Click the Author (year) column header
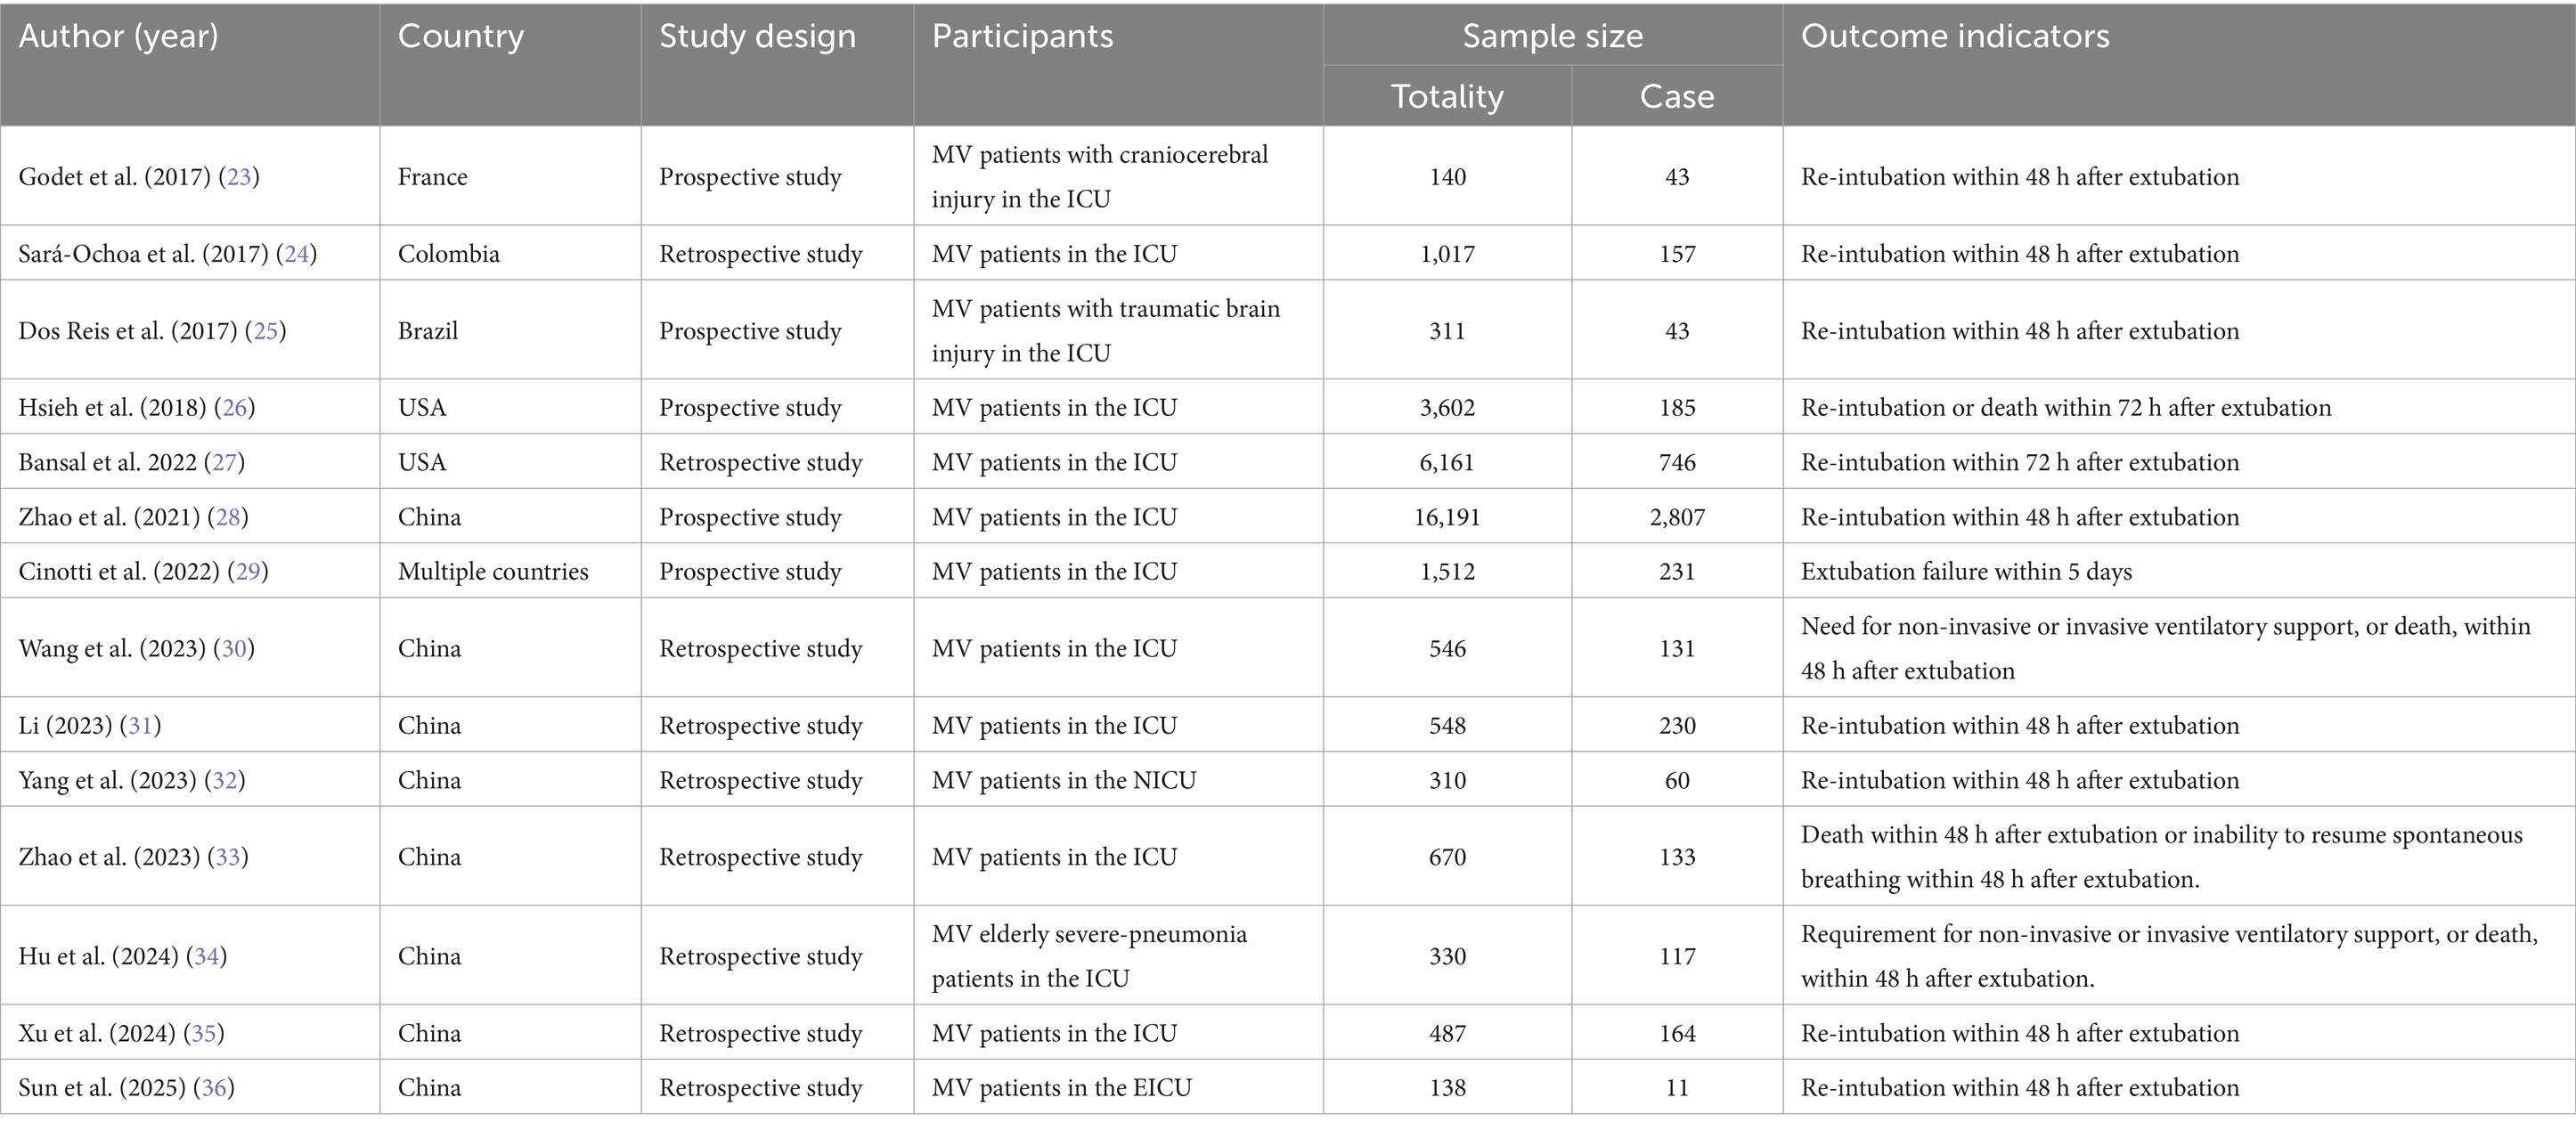The image size is (2576, 1130). click(x=118, y=37)
